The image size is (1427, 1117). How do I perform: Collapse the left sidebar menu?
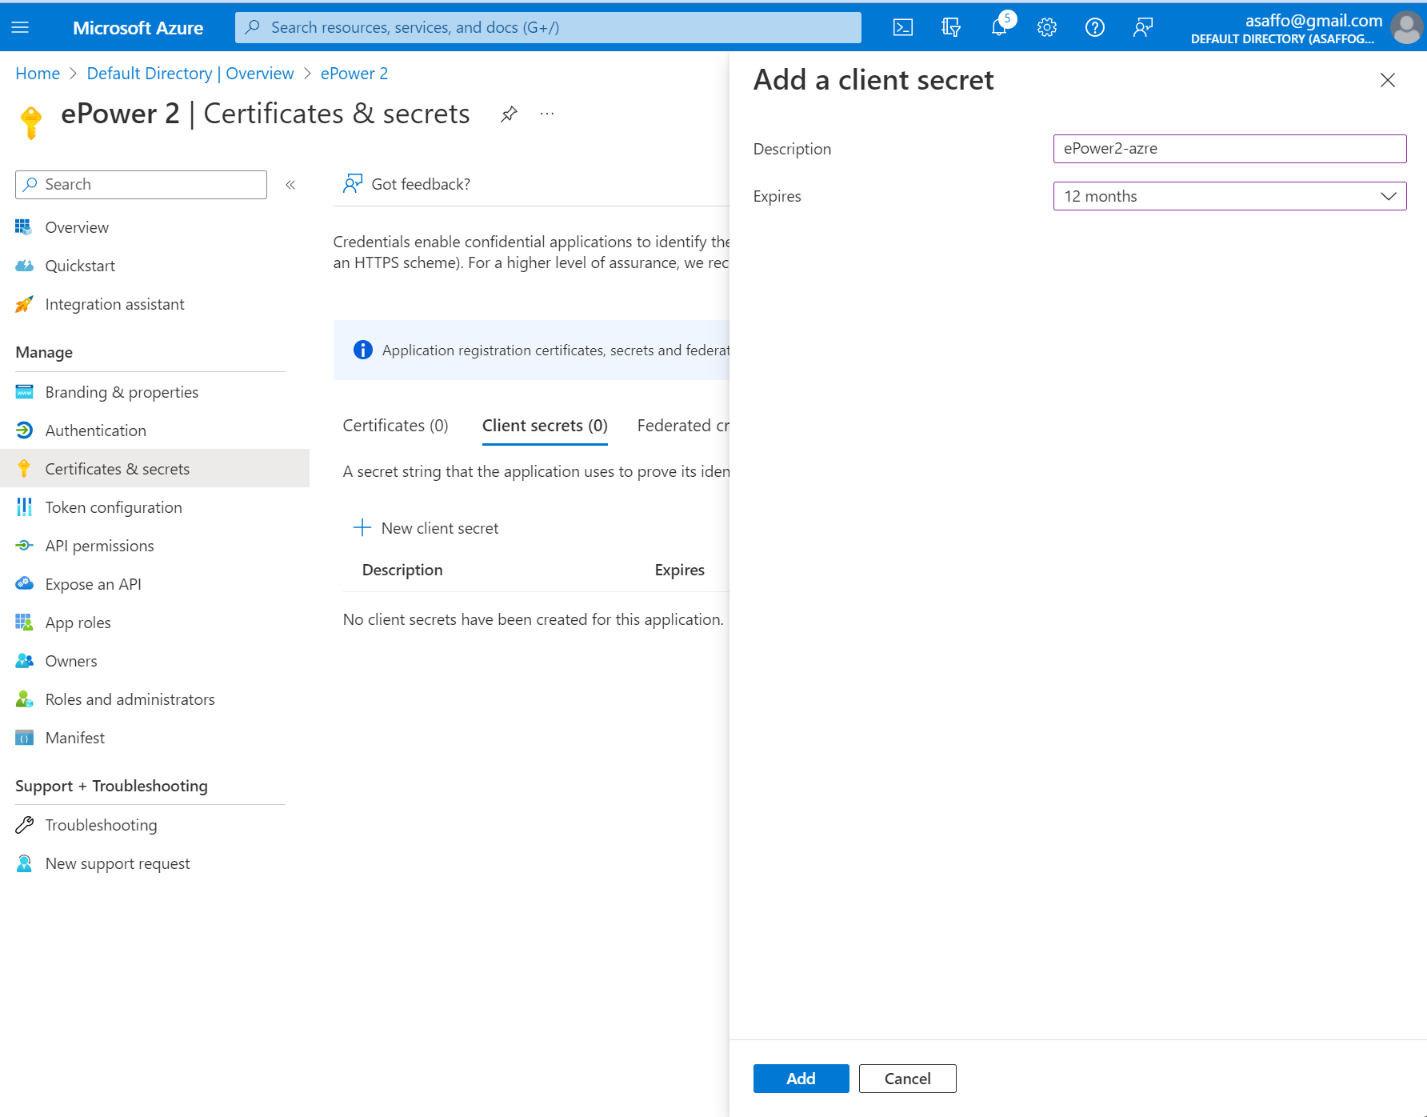[x=290, y=184]
